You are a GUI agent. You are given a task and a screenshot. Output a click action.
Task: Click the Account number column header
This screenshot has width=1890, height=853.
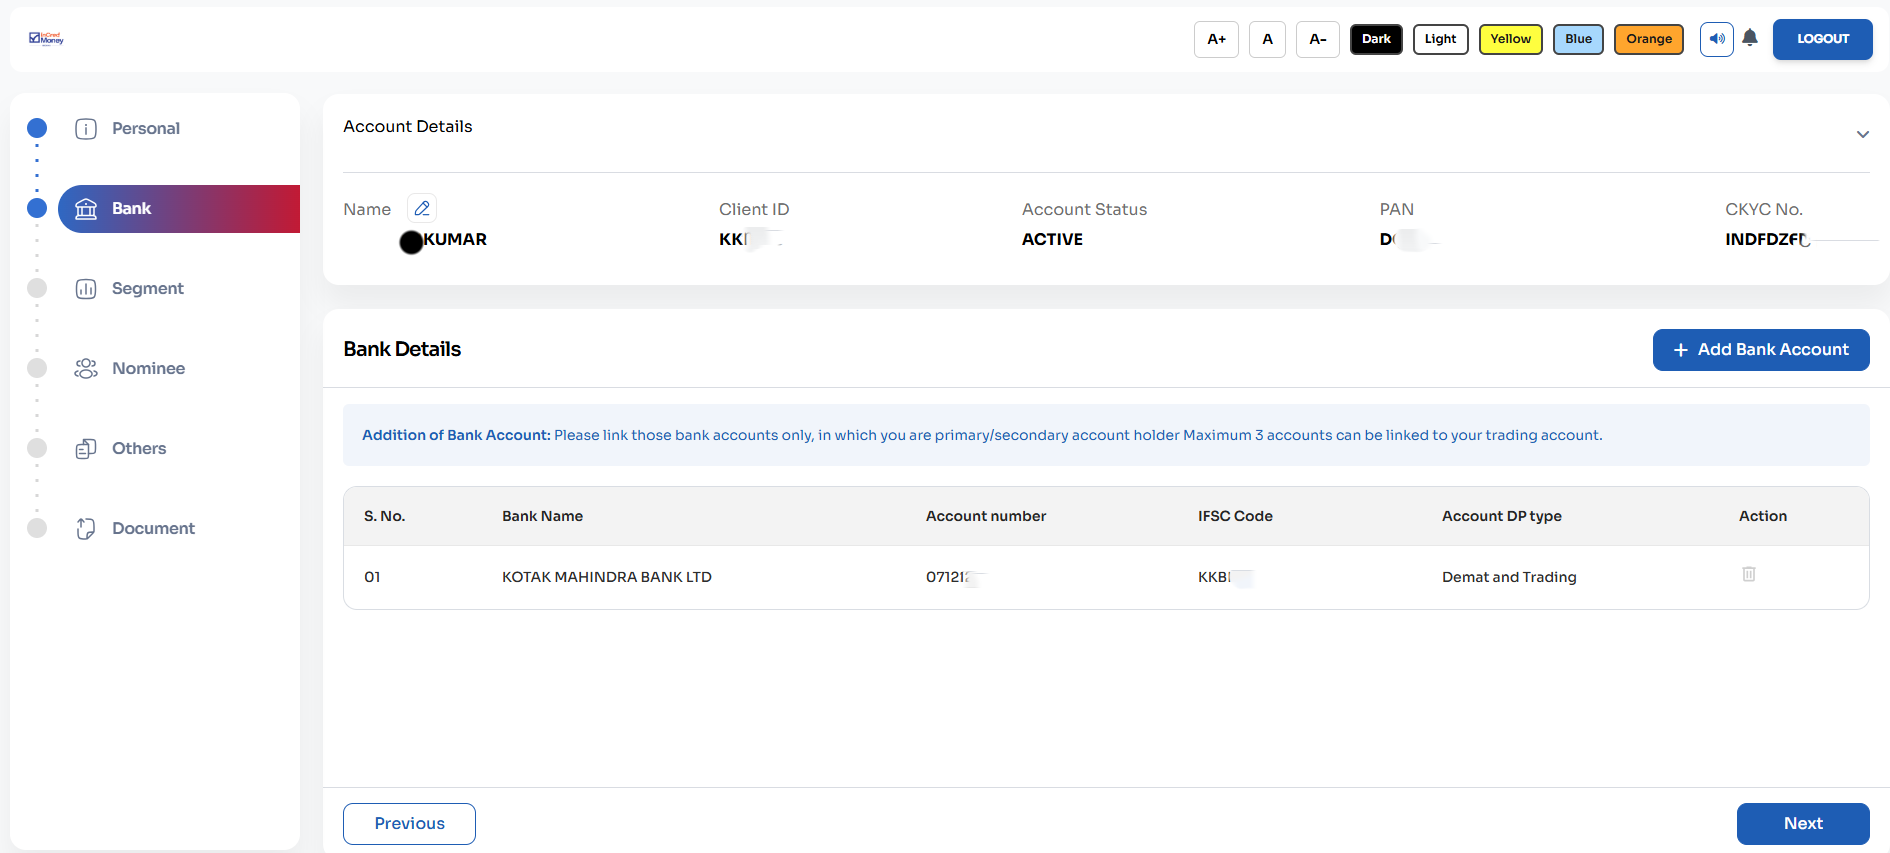pyautogui.click(x=986, y=516)
